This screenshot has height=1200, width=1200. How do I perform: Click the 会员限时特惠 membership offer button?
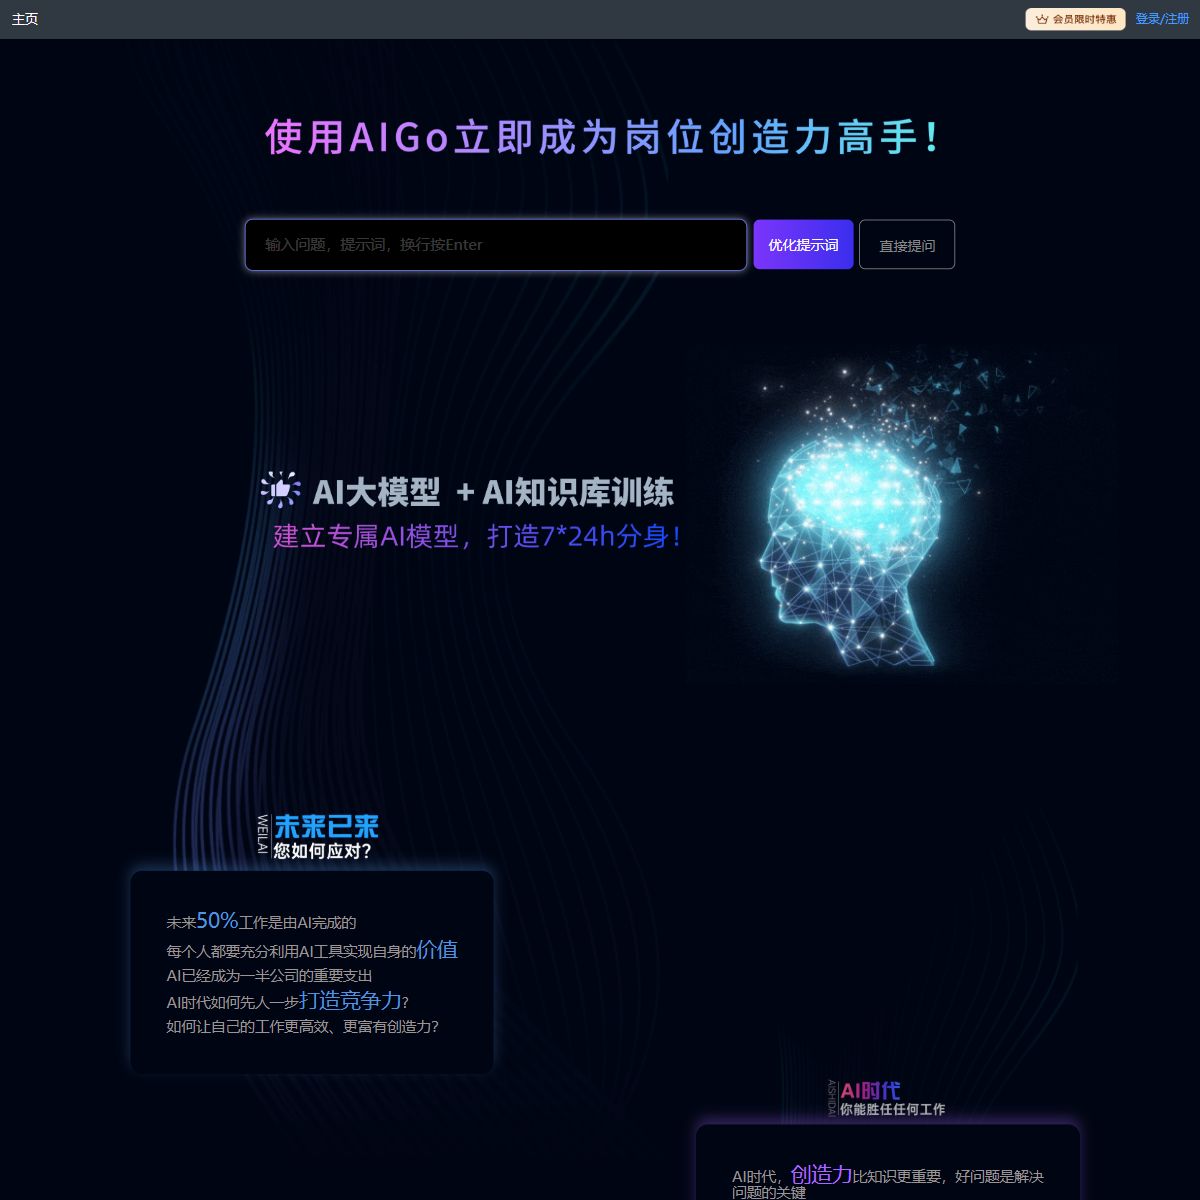coord(1075,19)
